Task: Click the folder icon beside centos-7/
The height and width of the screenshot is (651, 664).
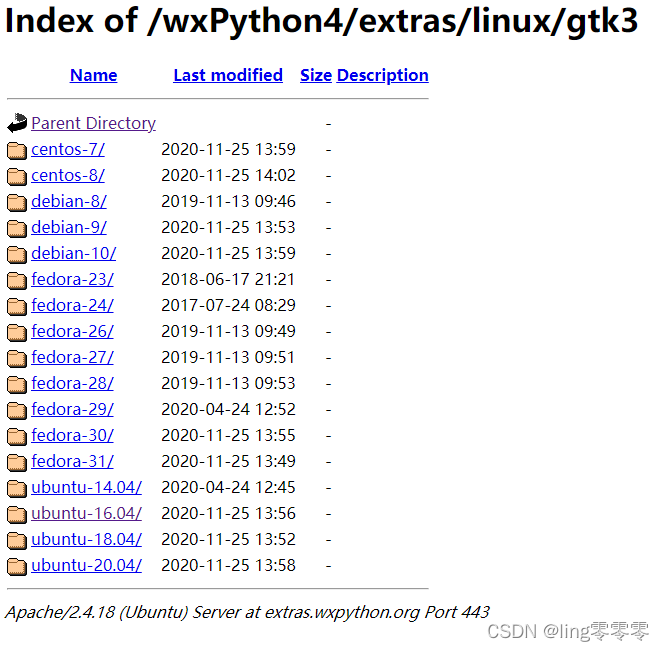Action: click(17, 150)
